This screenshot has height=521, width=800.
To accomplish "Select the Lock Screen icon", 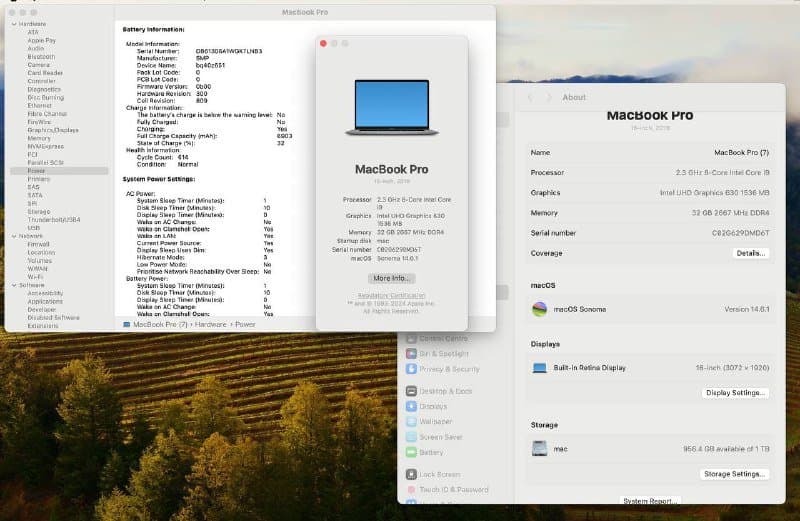I will pyautogui.click(x=411, y=474).
